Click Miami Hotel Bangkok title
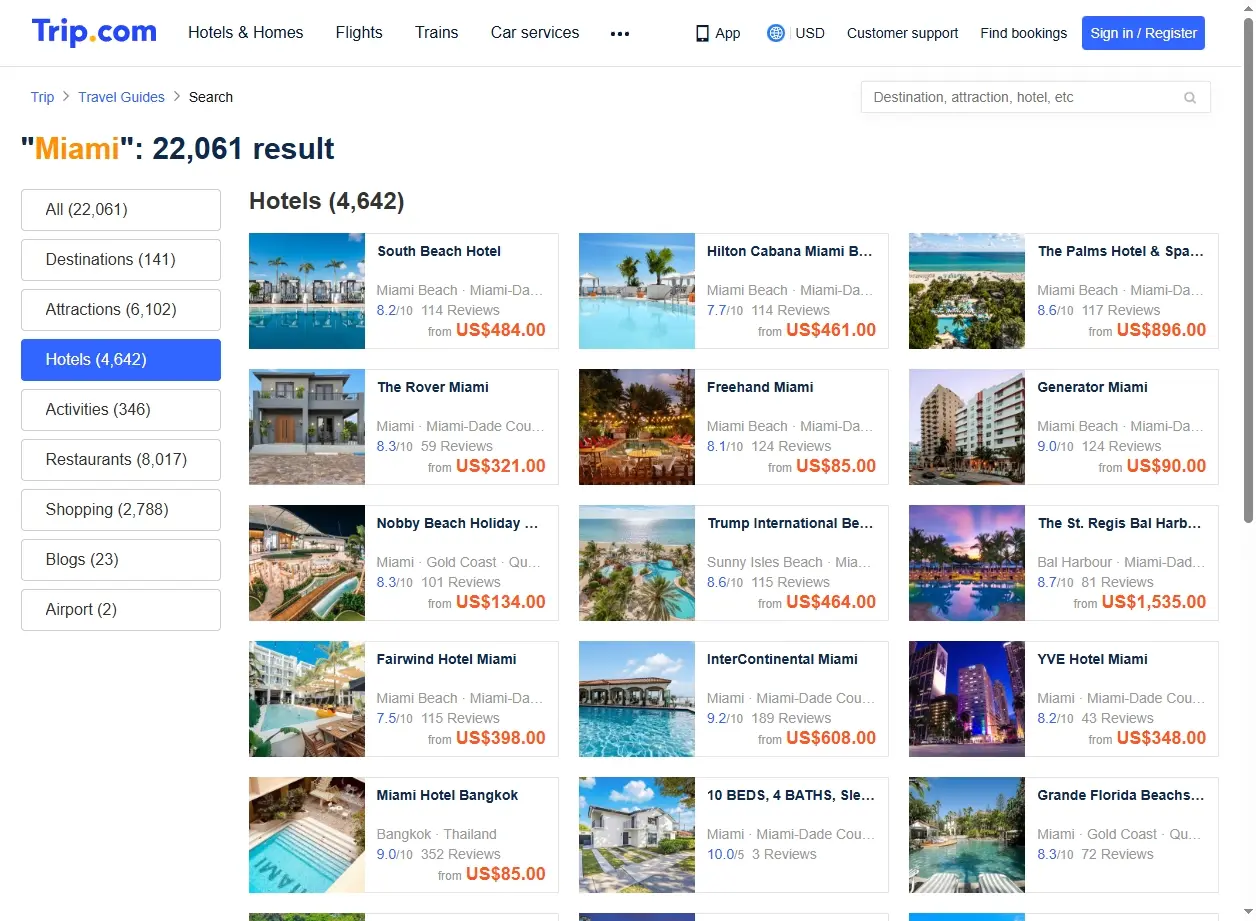Viewport: 1256px width, 921px height. click(x=448, y=796)
